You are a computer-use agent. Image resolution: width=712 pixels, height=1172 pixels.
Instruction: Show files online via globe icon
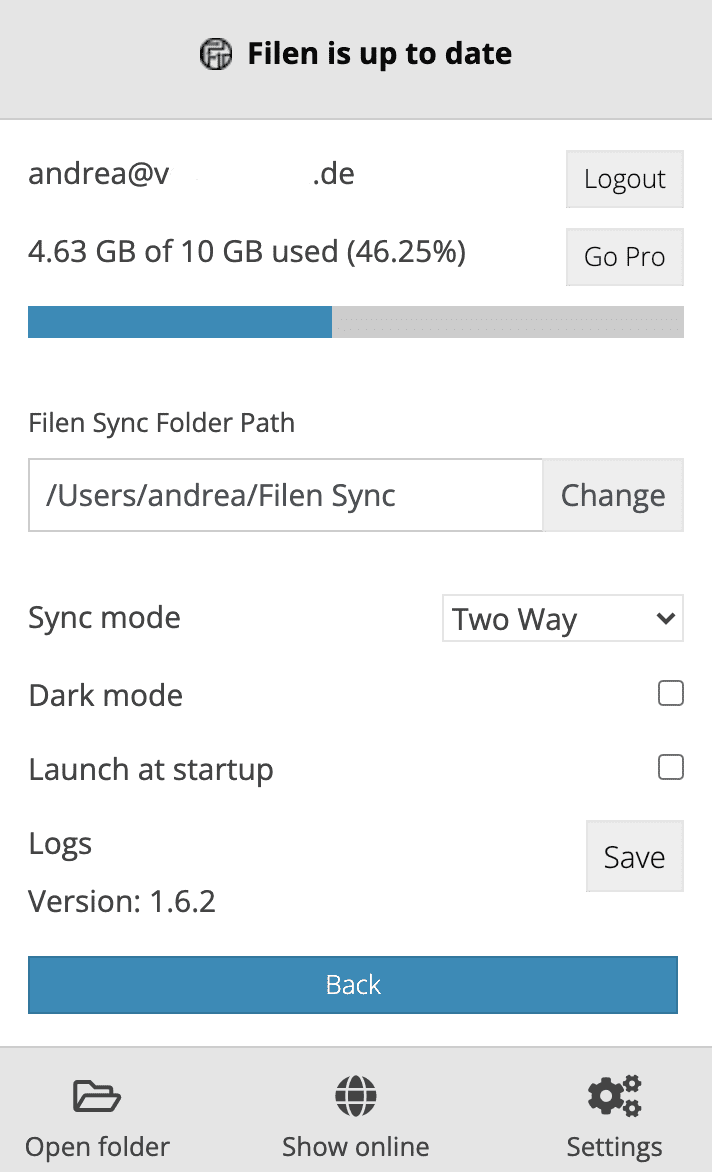(355, 1097)
